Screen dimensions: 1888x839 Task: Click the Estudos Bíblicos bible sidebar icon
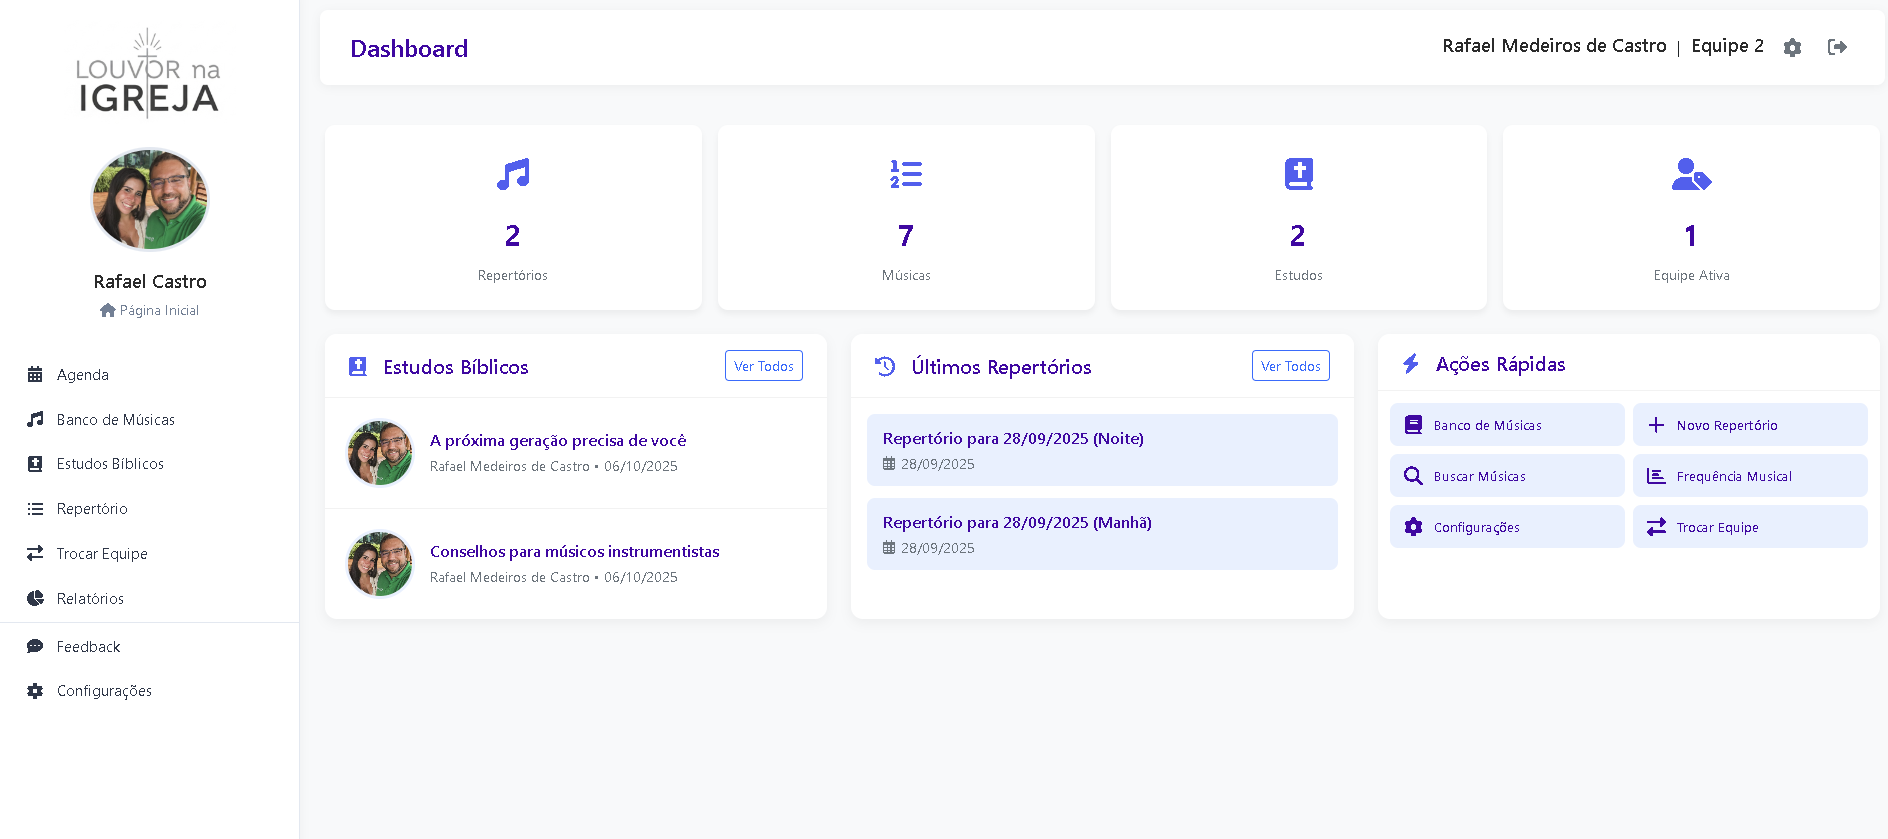[x=35, y=464]
